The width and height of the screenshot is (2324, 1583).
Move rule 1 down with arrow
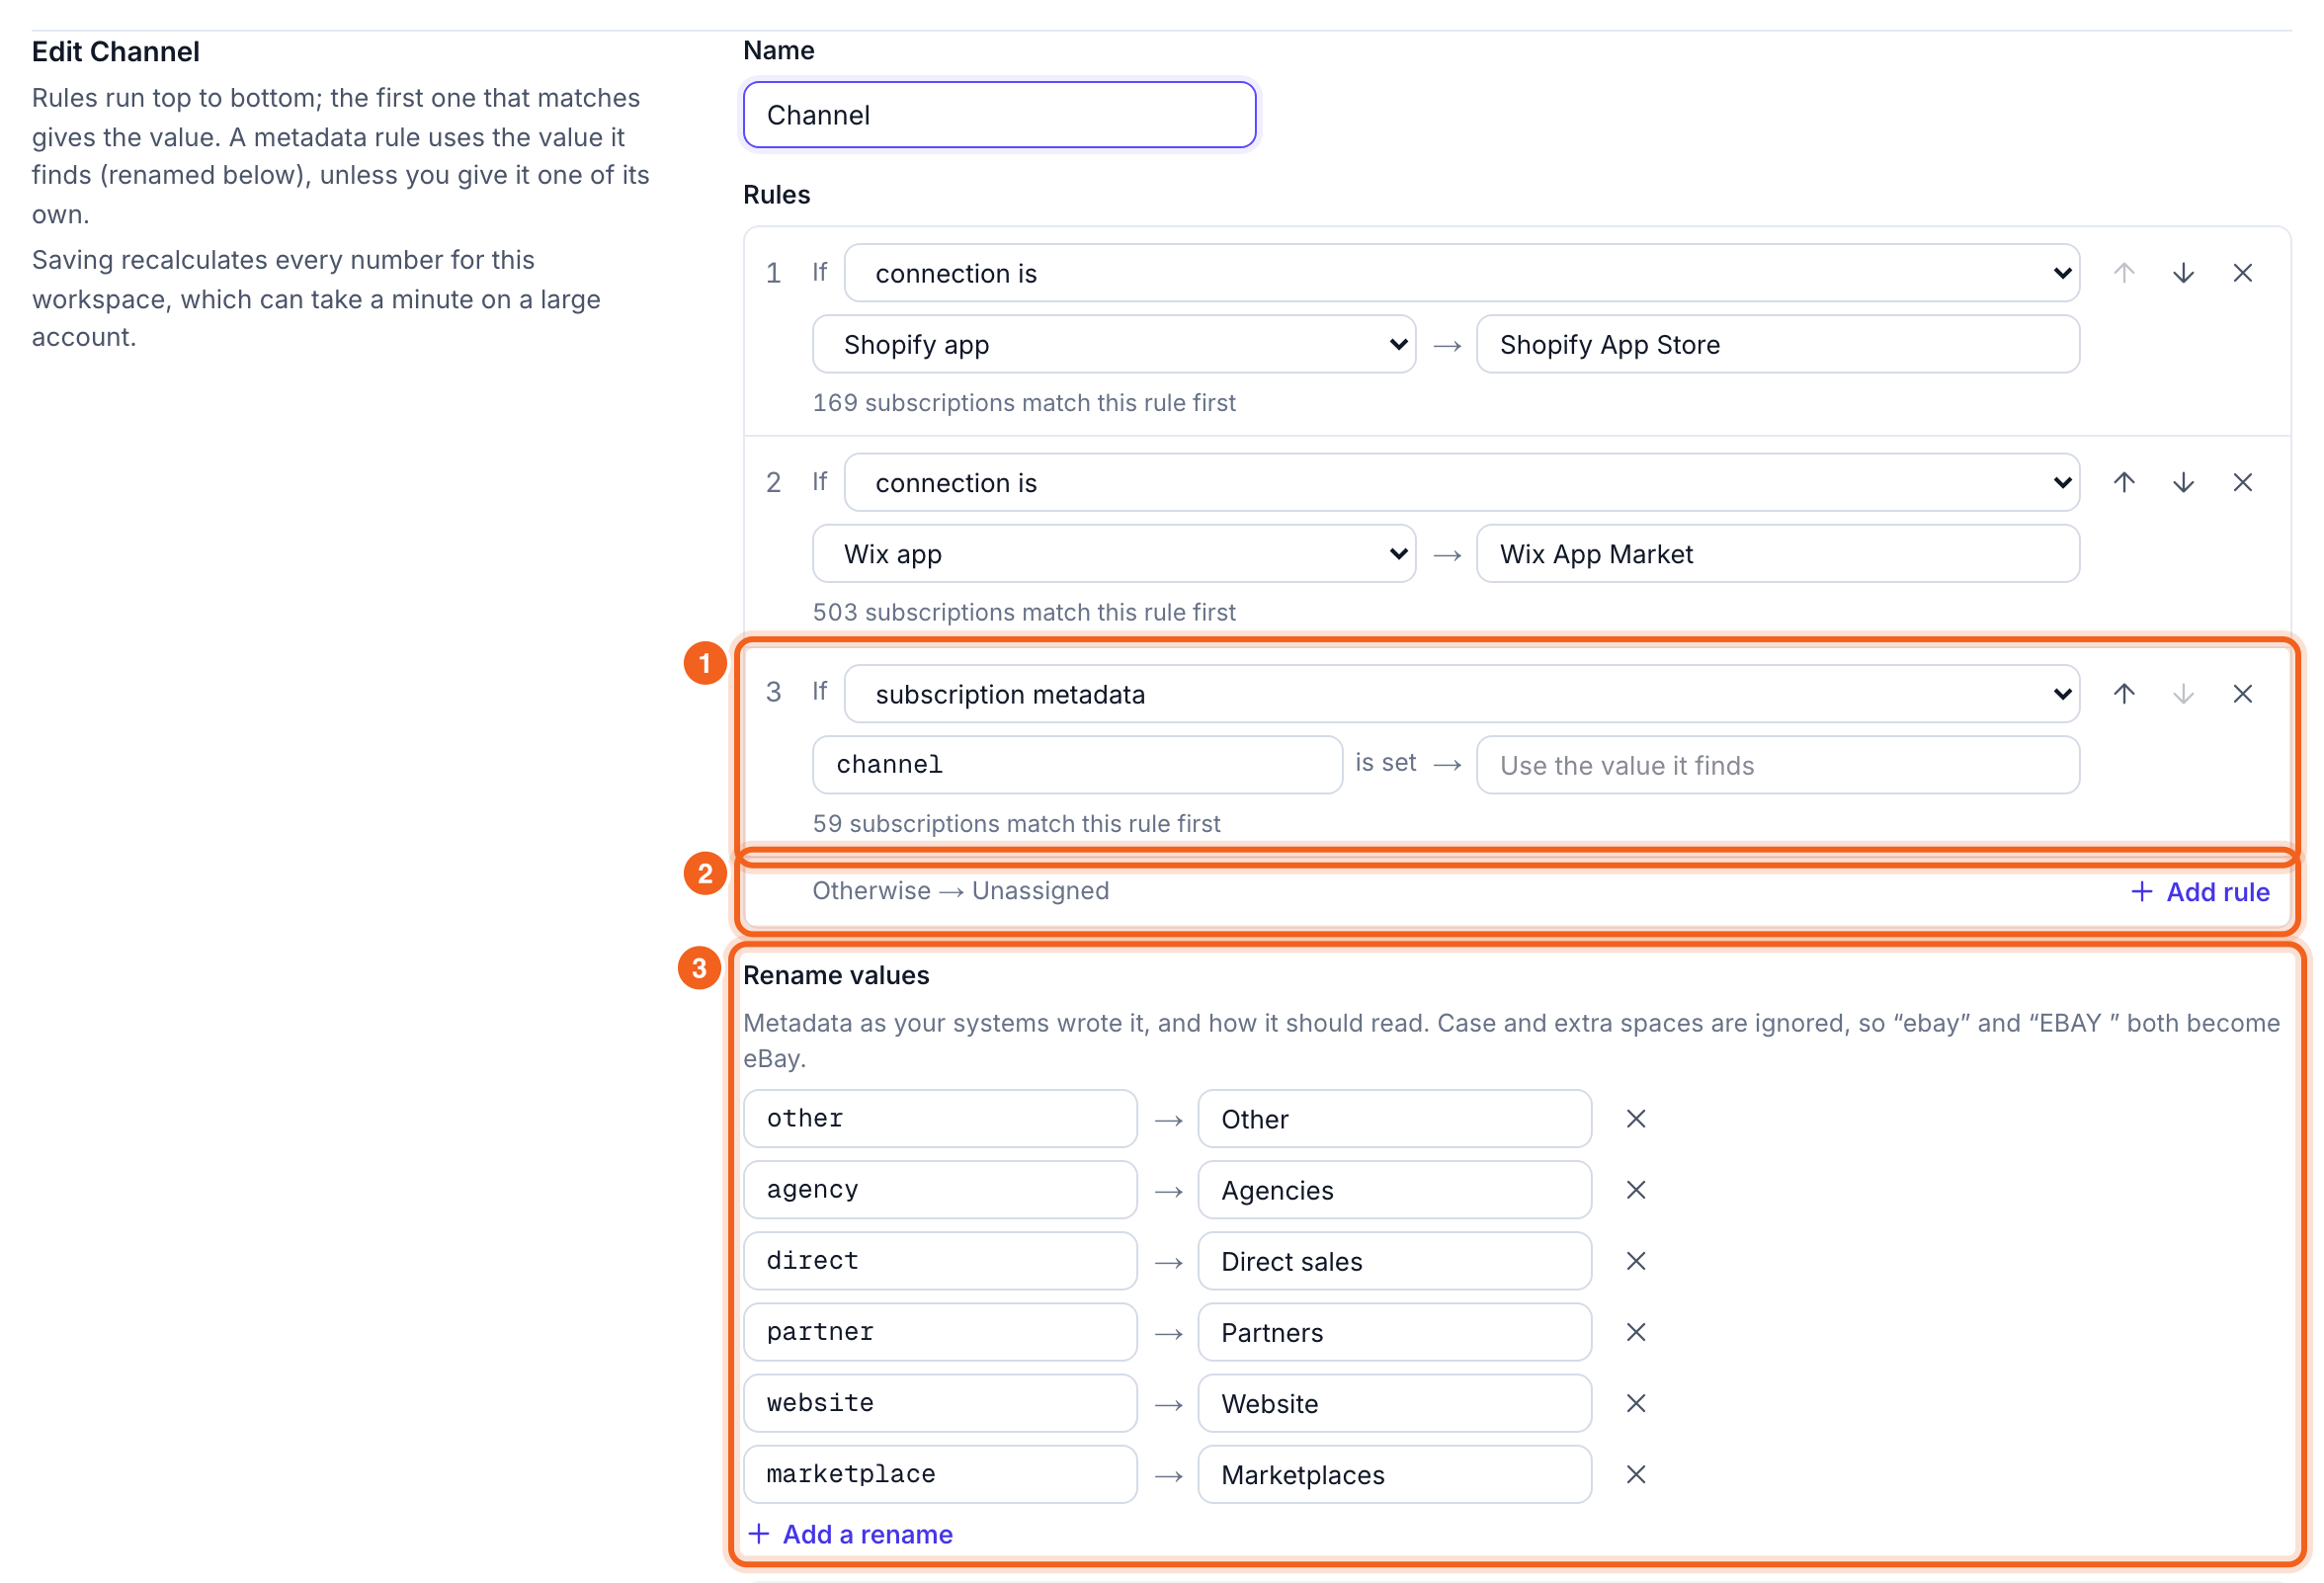(x=2183, y=273)
